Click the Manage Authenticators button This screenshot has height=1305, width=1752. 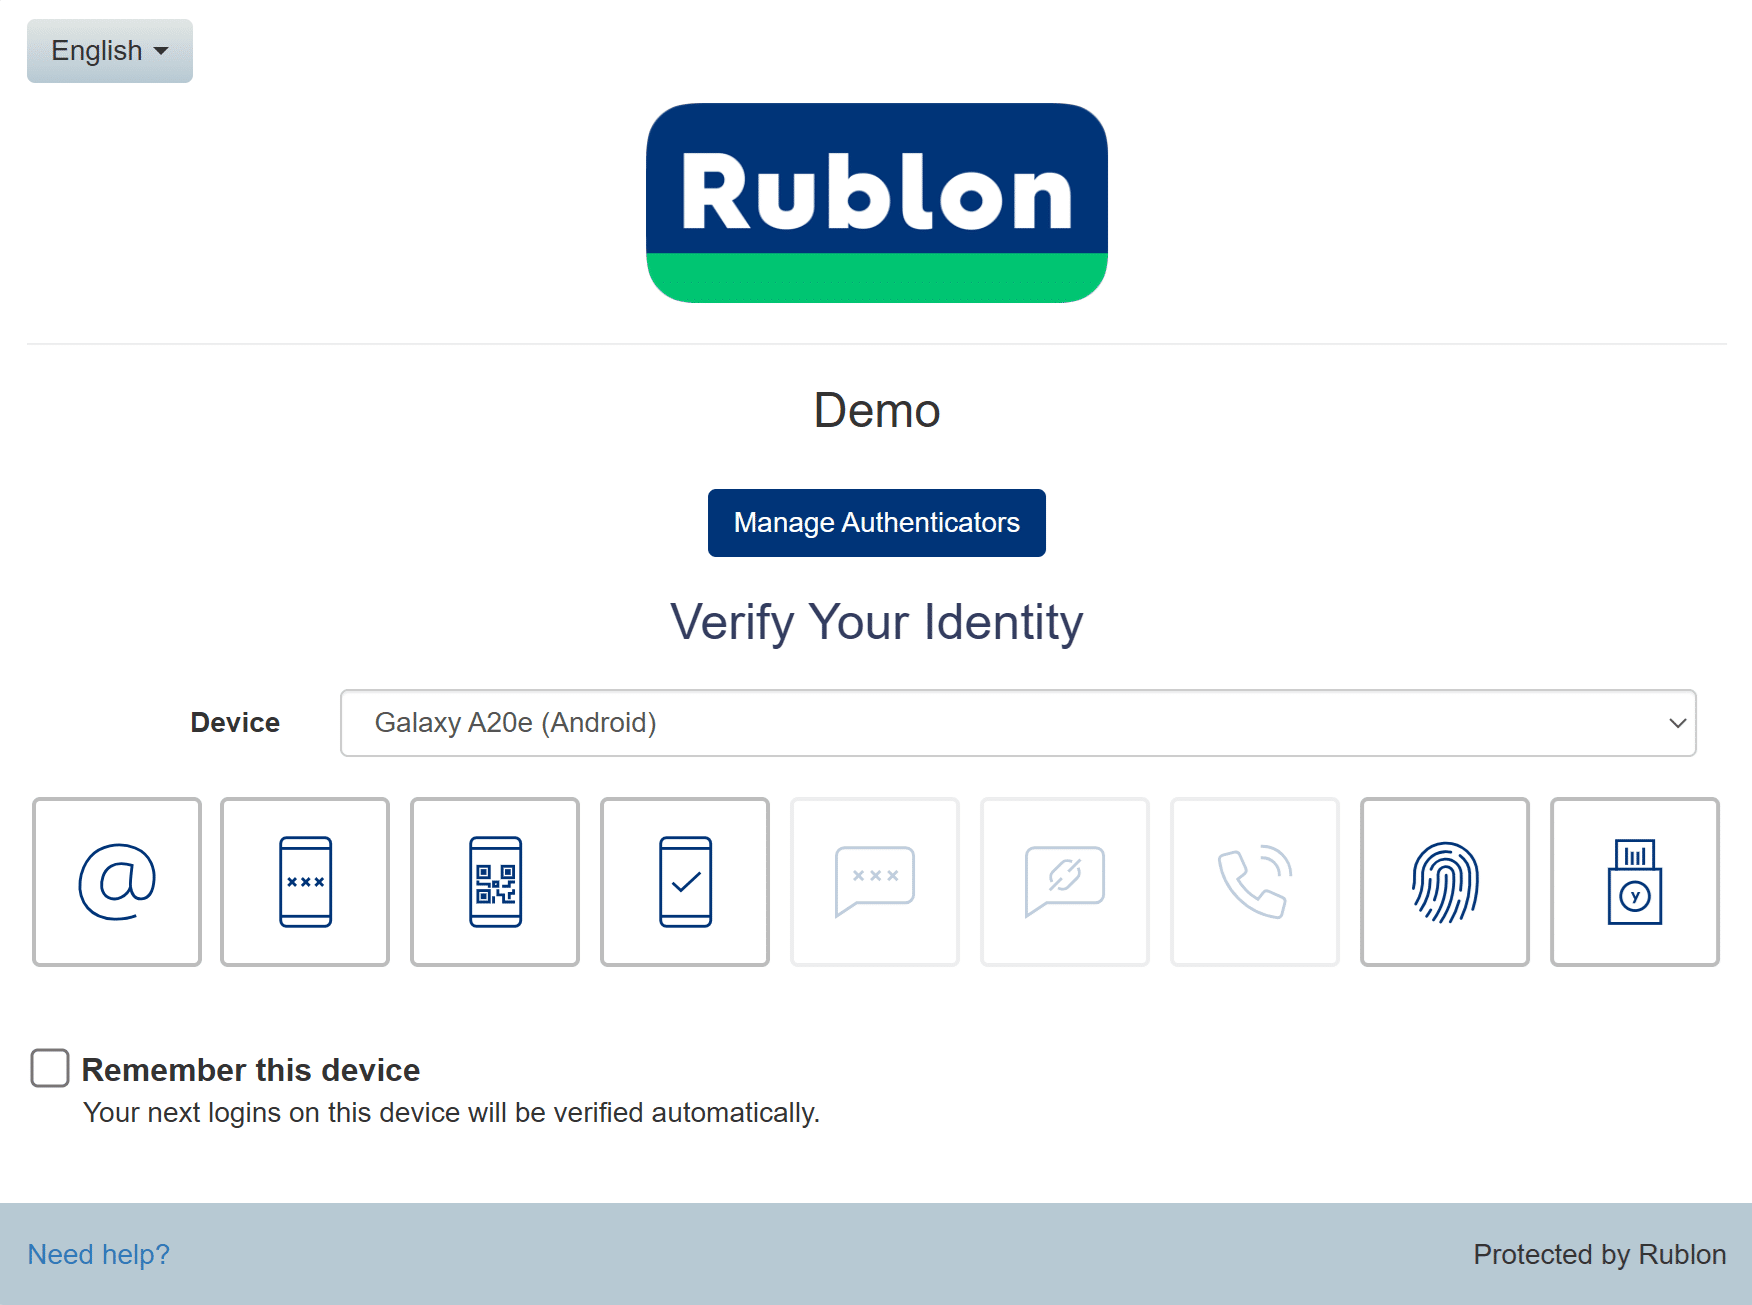[877, 523]
